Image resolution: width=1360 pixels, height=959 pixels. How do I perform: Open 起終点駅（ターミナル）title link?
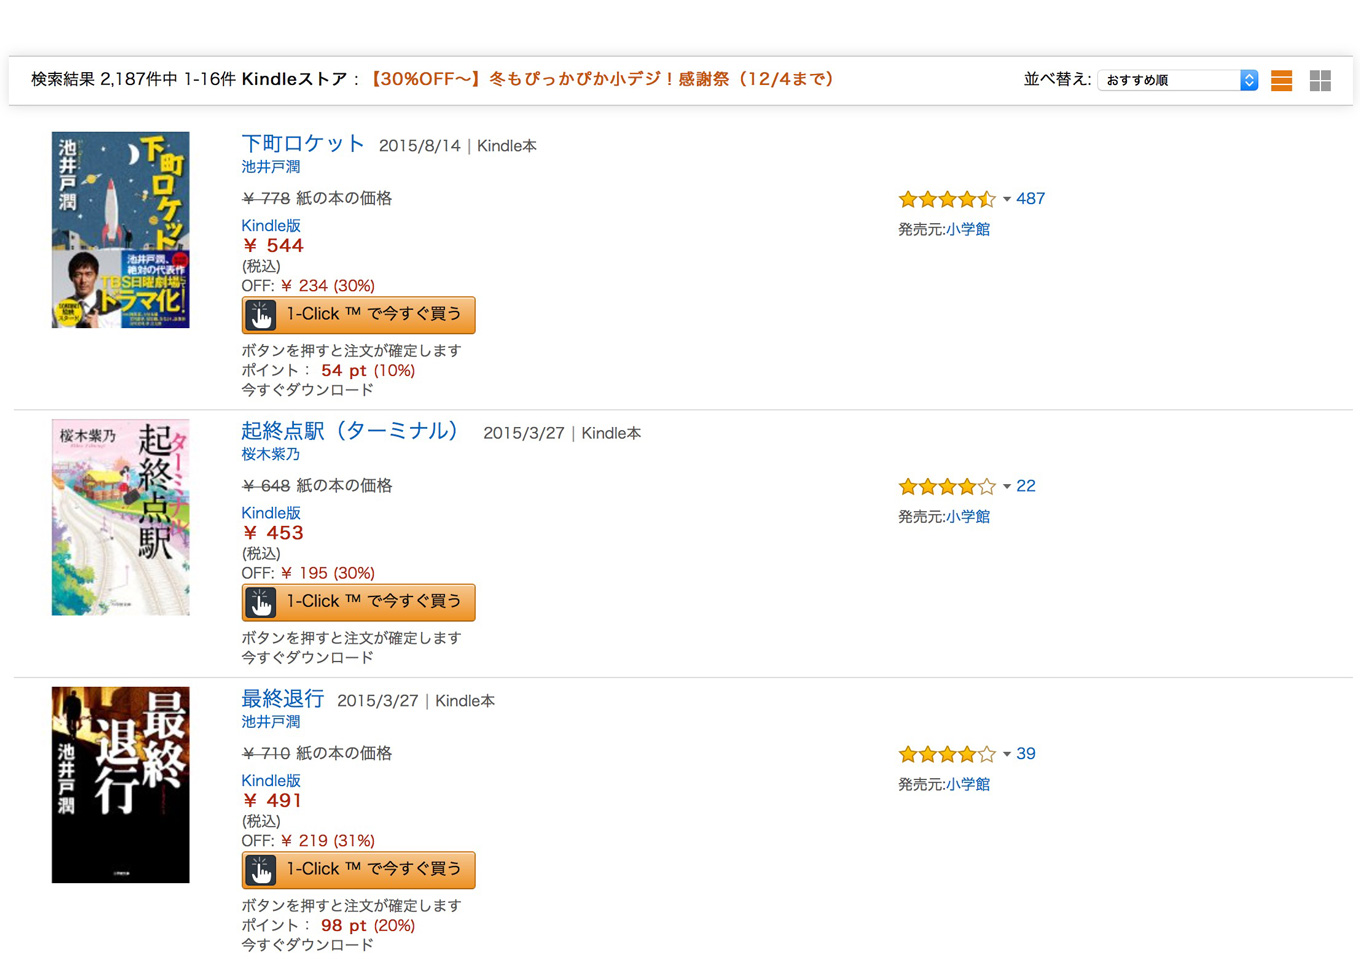(350, 431)
